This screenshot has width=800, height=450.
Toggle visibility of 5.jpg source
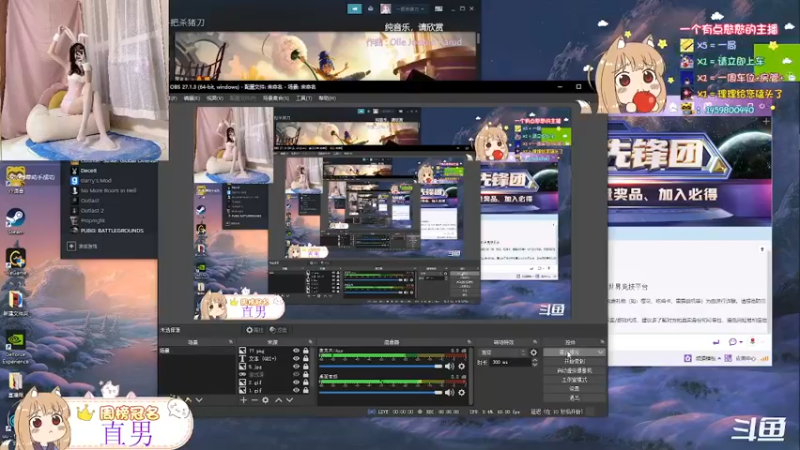click(x=296, y=366)
